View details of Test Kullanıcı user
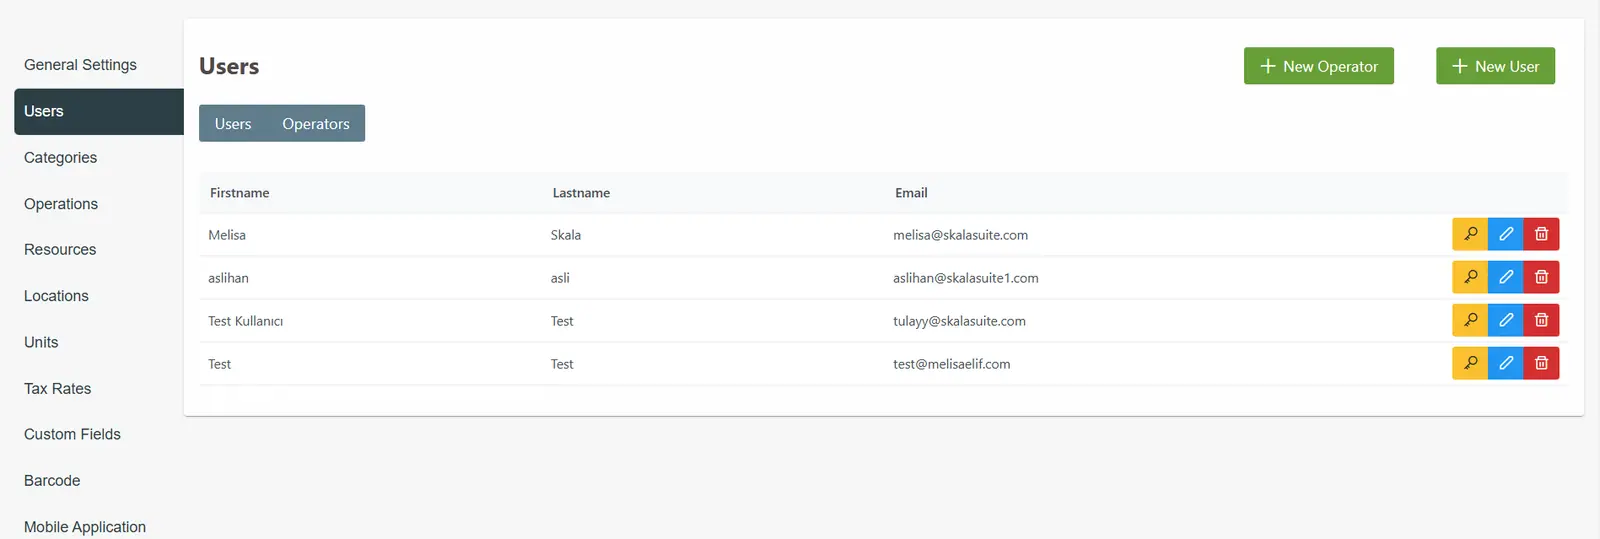1600x539 pixels. [1470, 320]
